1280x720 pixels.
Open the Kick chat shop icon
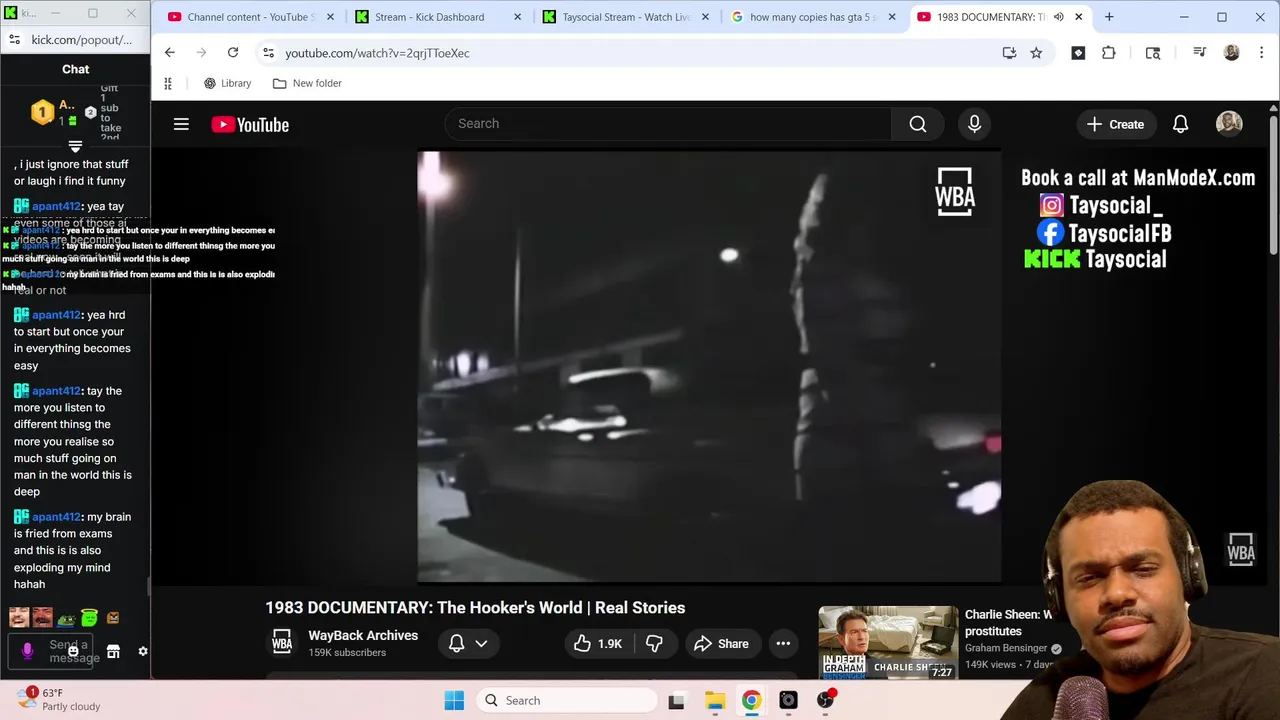pyautogui.click(x=113, y=651)
